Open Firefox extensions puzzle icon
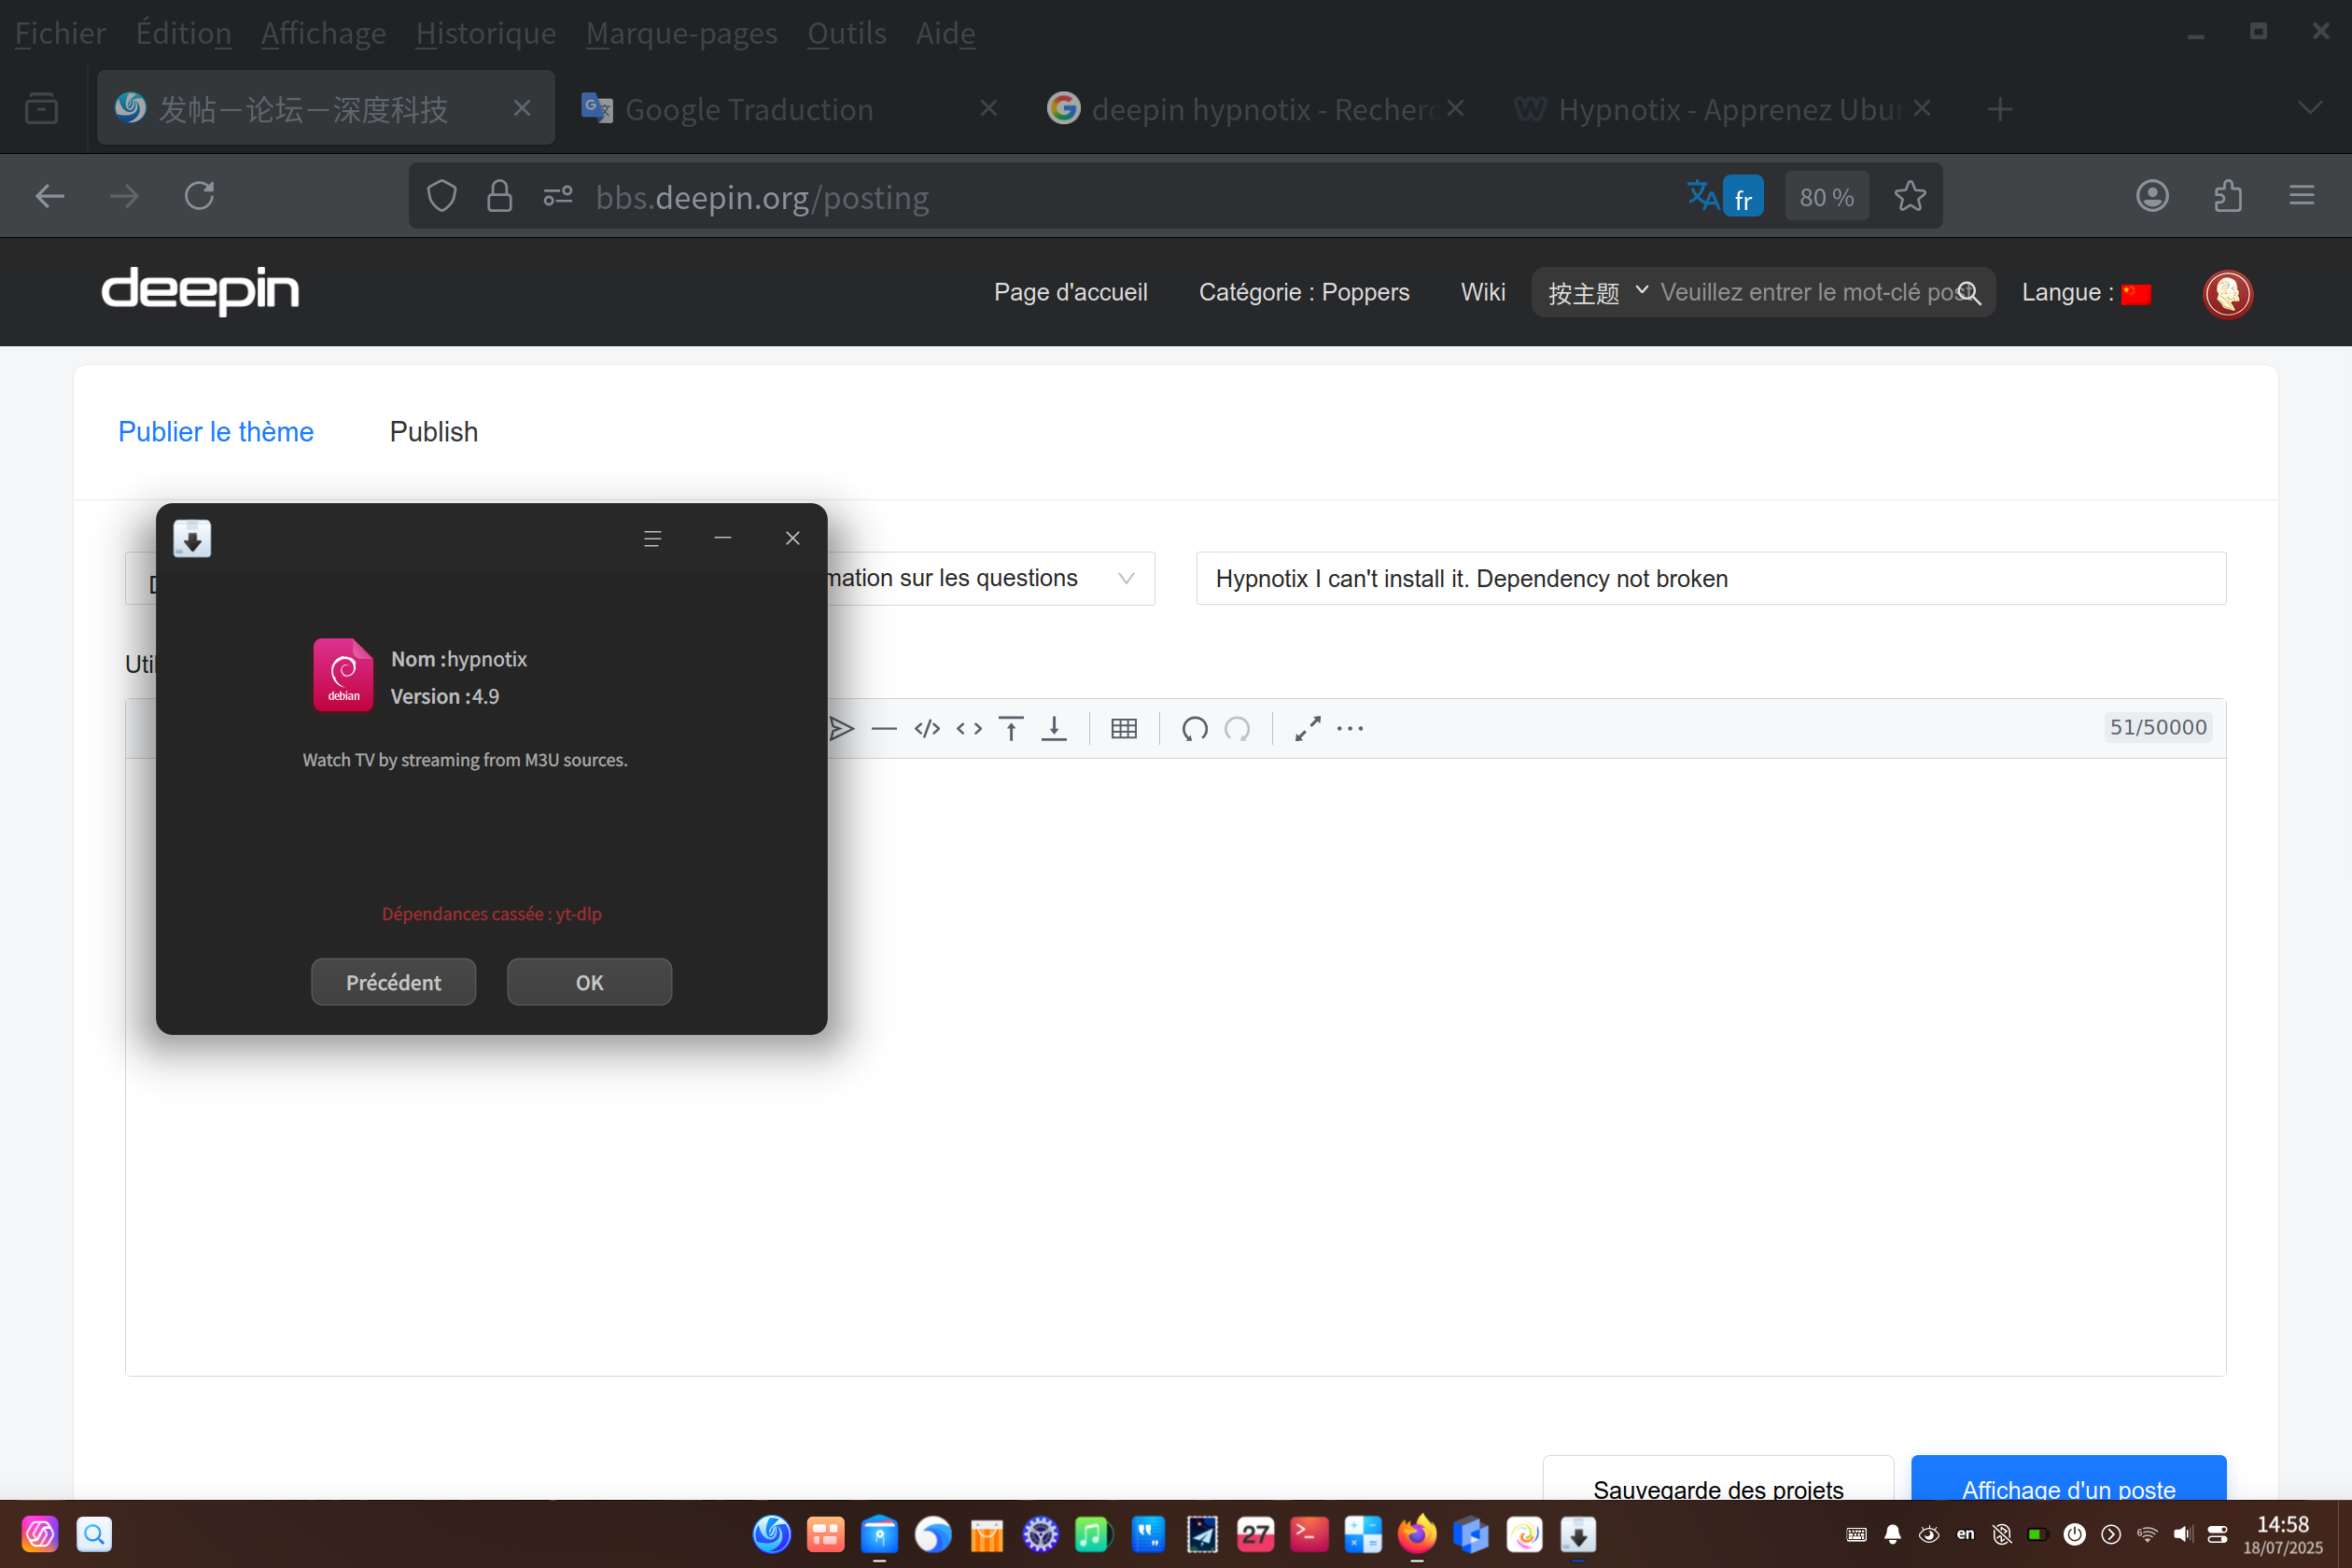Viewport: 2352px width, 1568px height. click(x=2228, y=196)
